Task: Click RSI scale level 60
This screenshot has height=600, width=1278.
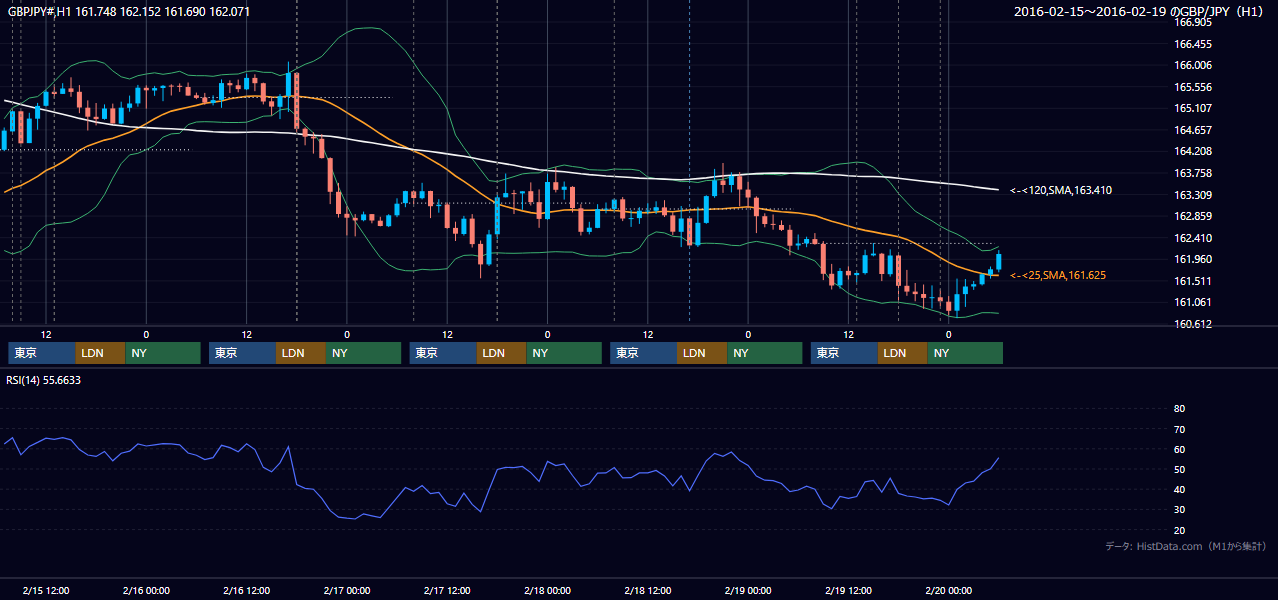Action: point(1179,449)
